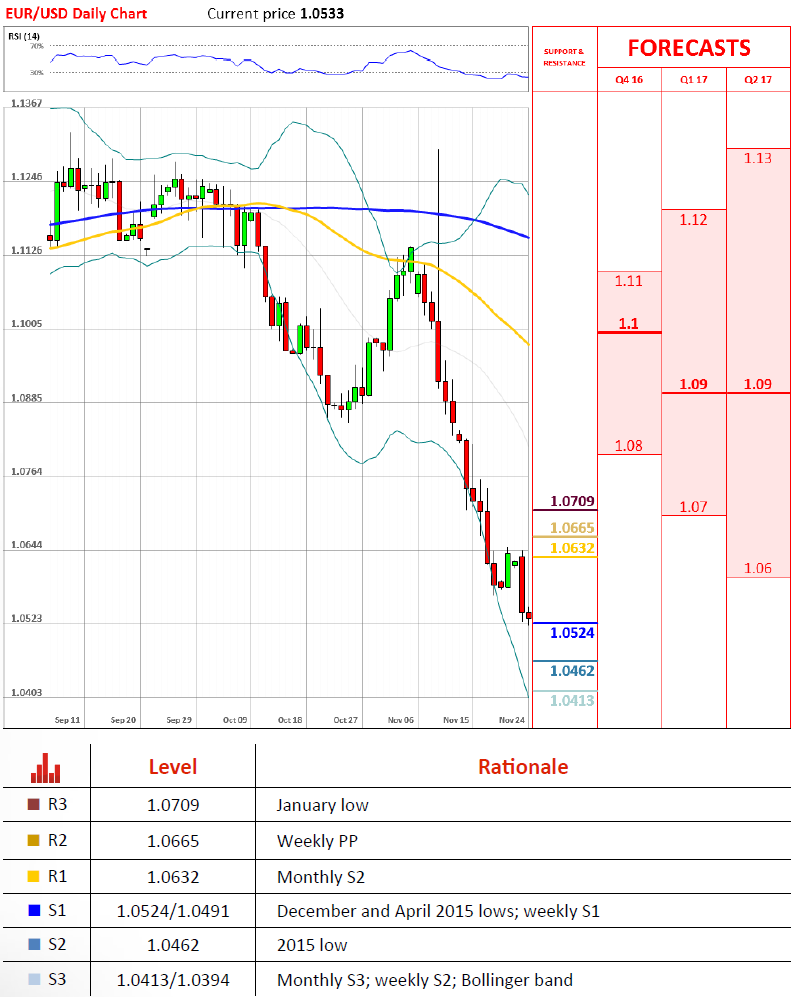
Task: Click the Support & Resistance header
Action: pyautogui.click(x=564, y=57)
